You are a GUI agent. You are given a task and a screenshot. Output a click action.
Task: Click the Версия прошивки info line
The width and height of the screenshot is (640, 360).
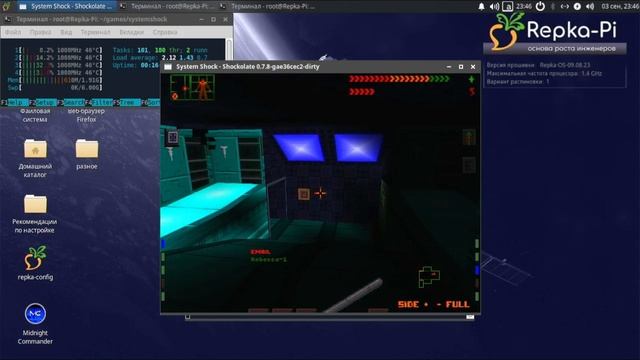click(538, 65)
